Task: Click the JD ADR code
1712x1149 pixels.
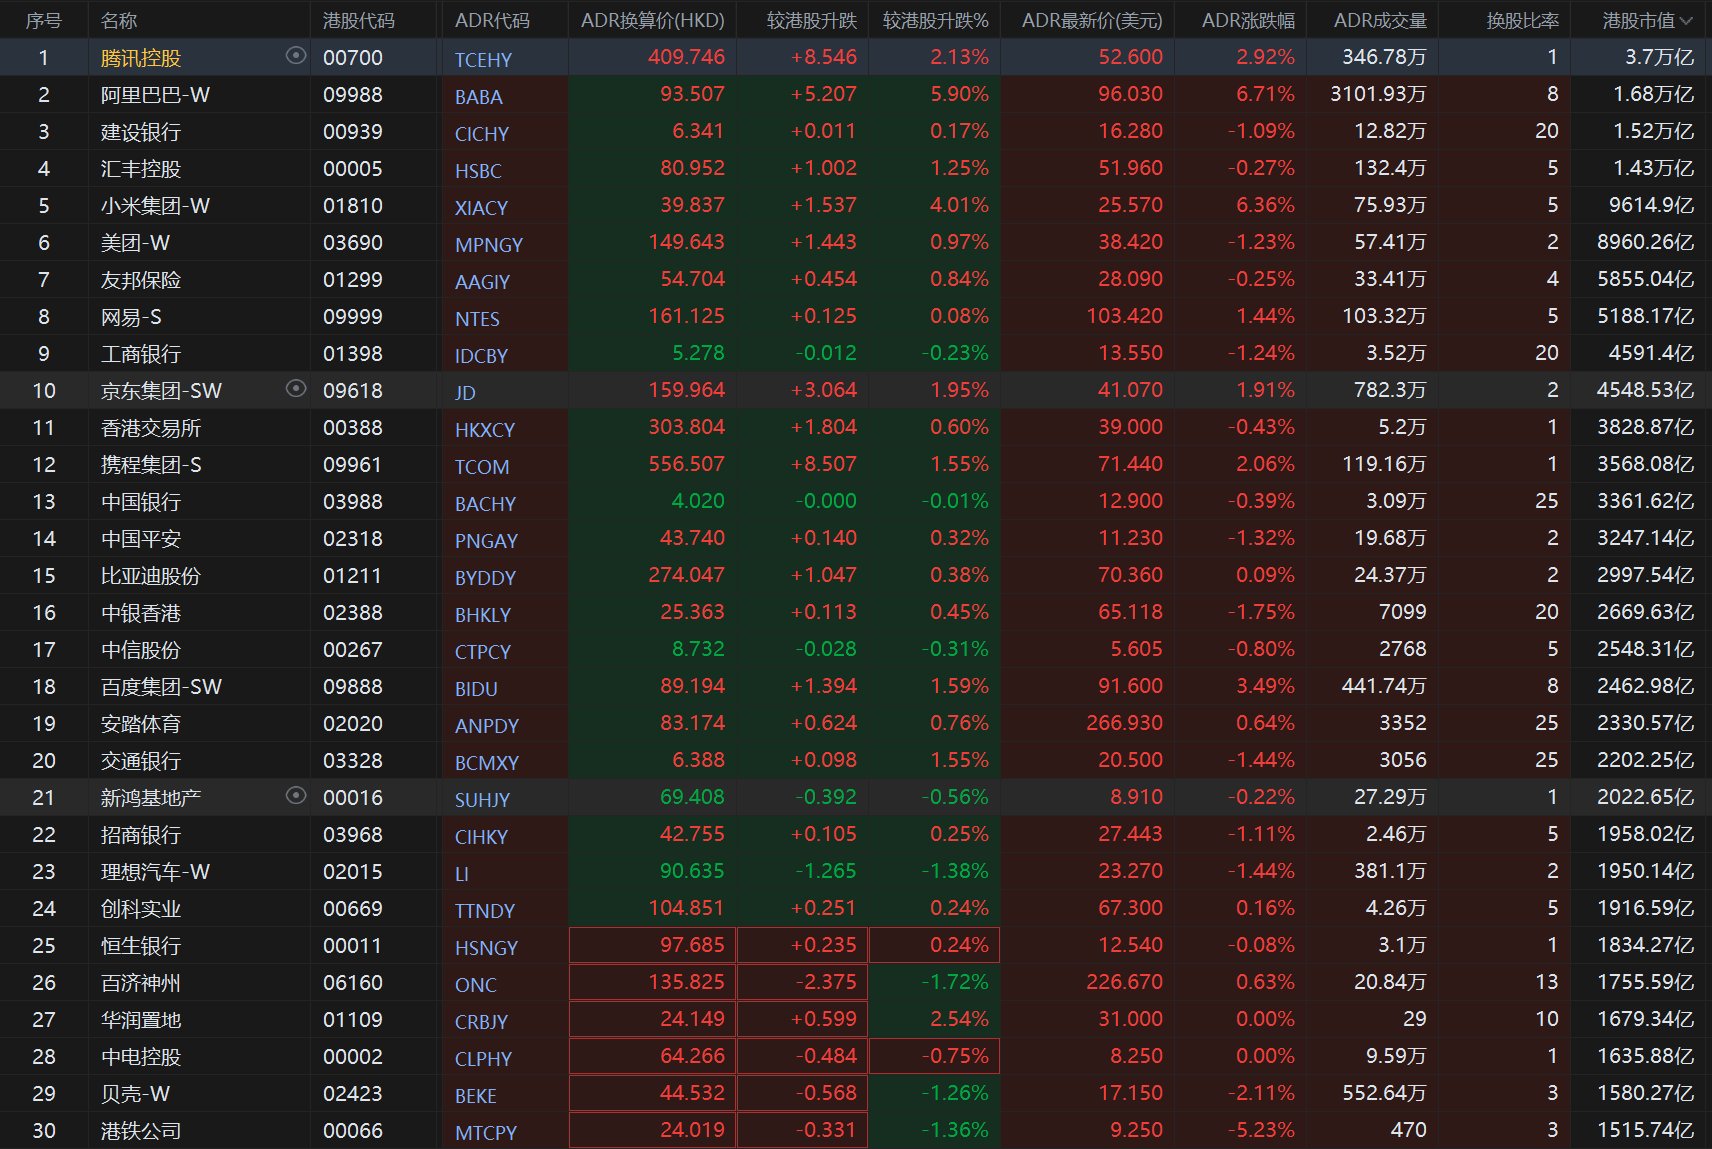Action: (465, 393)
